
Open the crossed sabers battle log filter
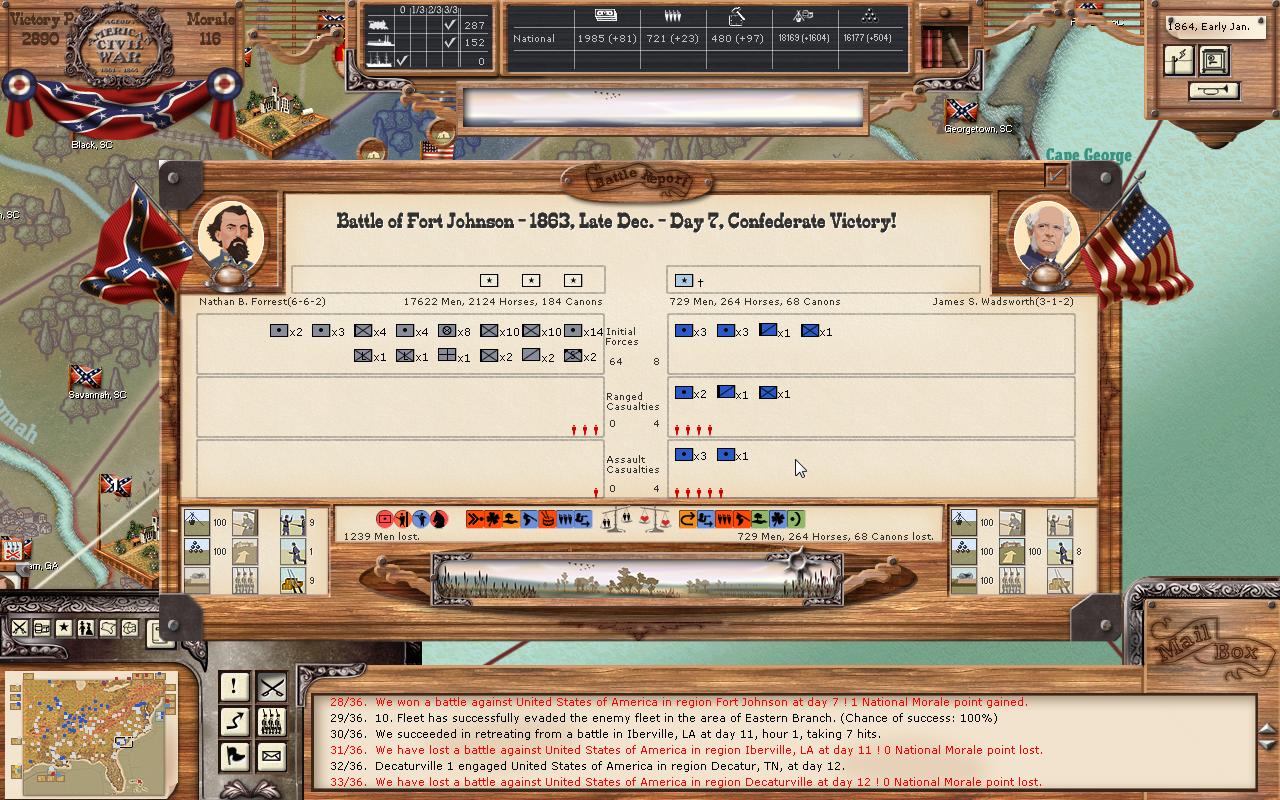271,686
